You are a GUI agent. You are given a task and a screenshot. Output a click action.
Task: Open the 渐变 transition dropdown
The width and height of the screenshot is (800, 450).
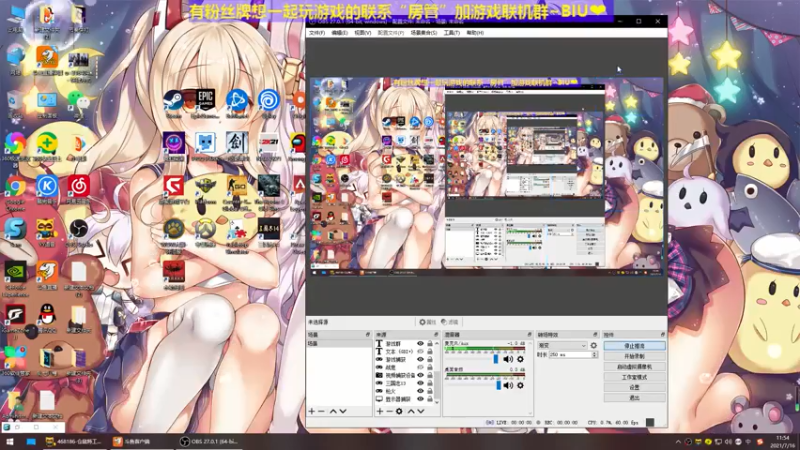coord(562,345)
